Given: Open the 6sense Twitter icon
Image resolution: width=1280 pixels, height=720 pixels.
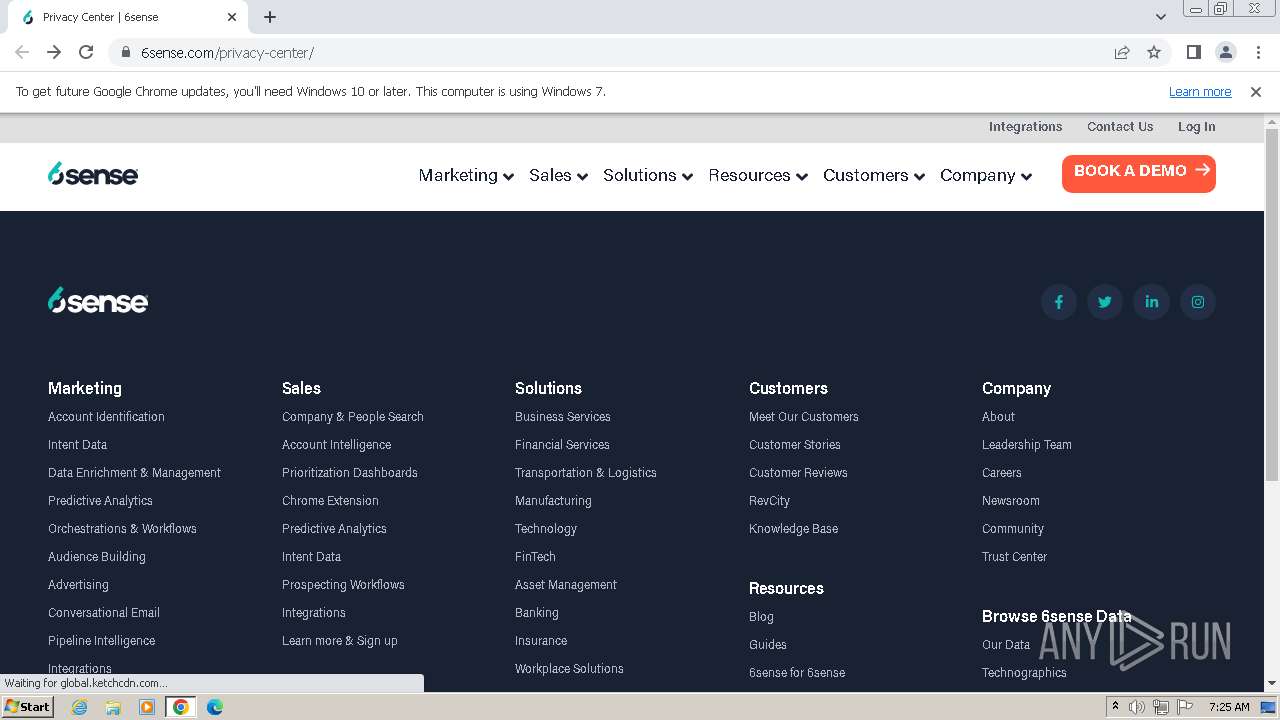Looking at the screenshot, I should click(x=1105, y=302).
